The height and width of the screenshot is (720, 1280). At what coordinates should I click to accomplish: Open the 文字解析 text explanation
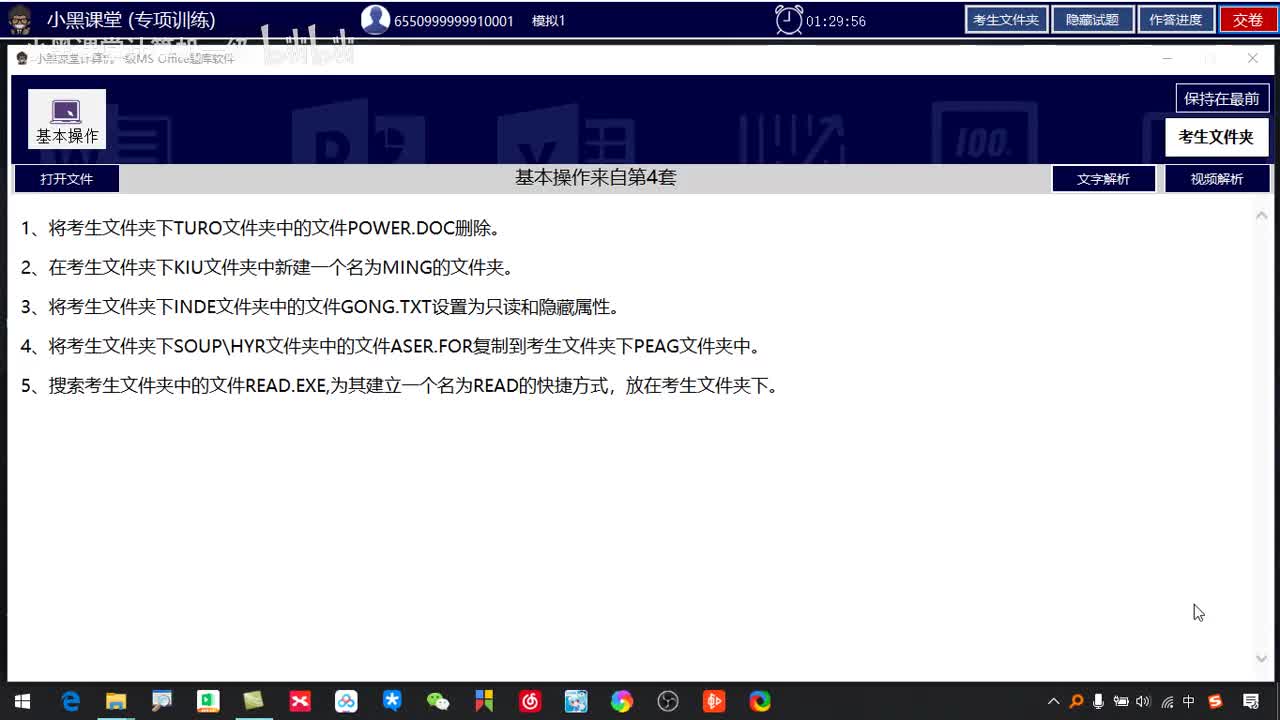(1103, 179)
